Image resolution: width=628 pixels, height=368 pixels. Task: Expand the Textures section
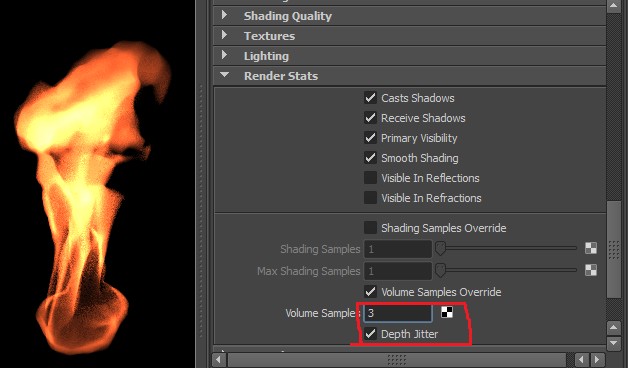point(224,35)
